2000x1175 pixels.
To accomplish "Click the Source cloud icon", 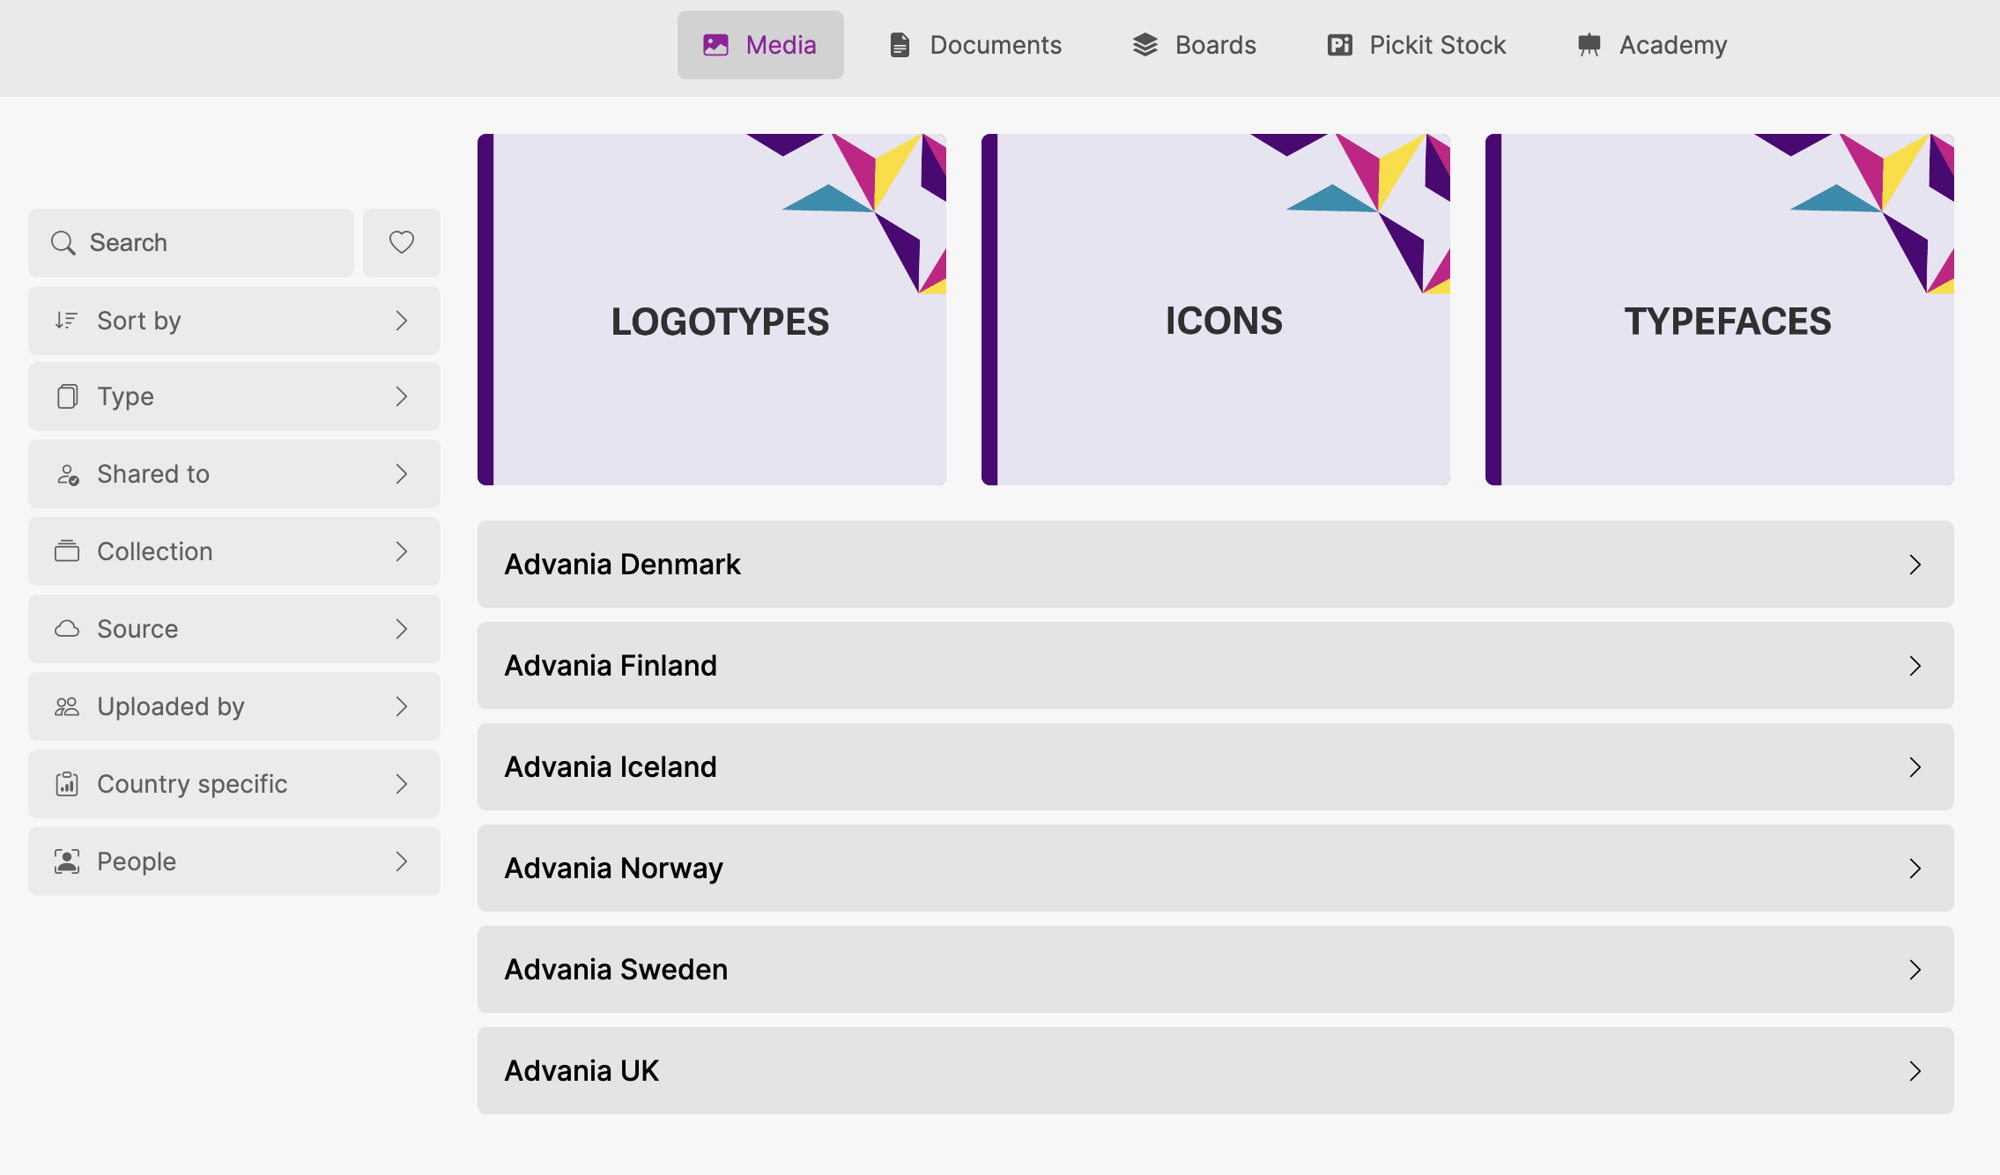I will (x=67, y=629).
